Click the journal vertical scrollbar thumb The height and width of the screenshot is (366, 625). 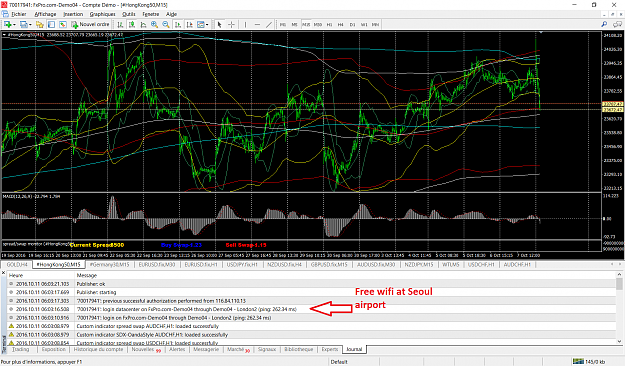click(x=619, y=284)
